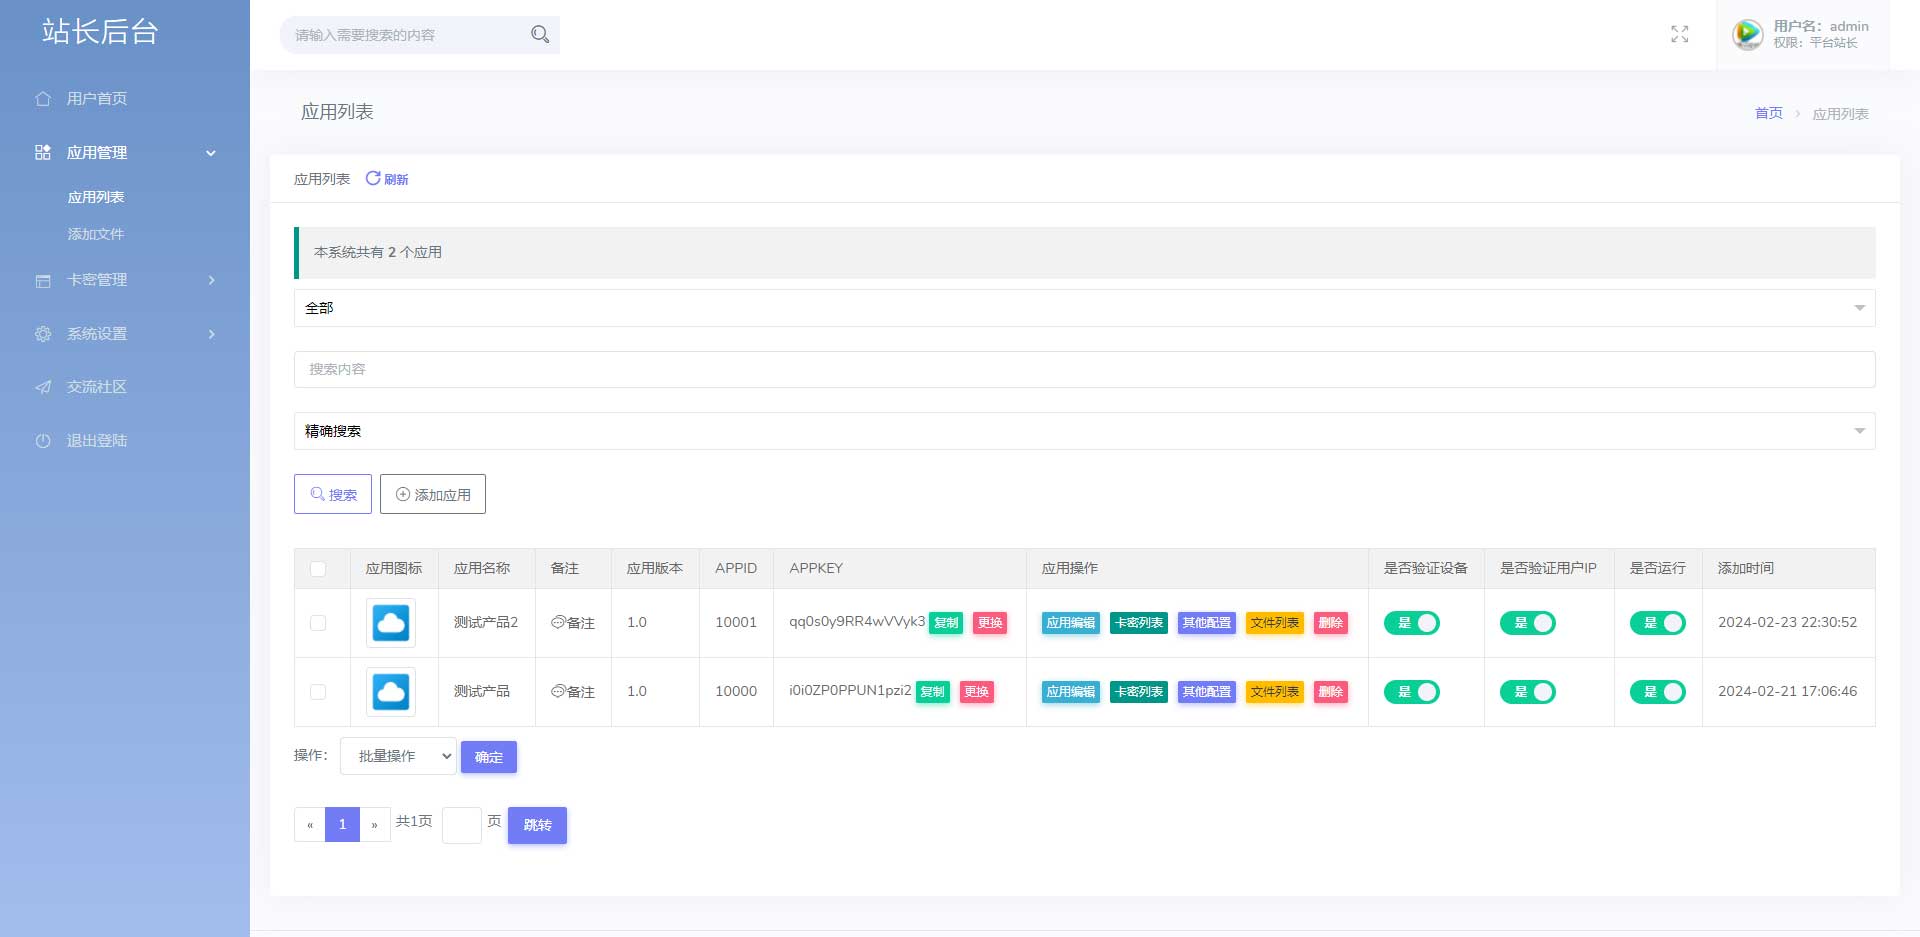Click the 用户首页 home icon in sidebar
Image resolution: width=1920 pixels, height=937 pixels.
tap(43, 99)
